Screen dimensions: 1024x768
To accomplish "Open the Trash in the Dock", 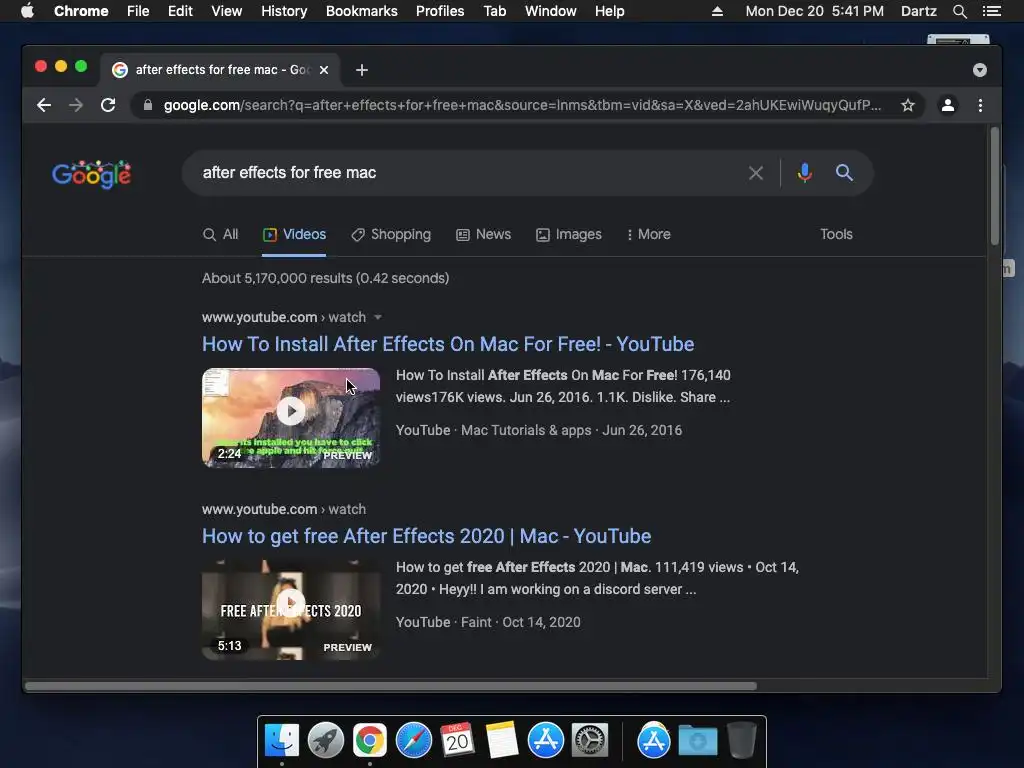I will pyautogui.click(x=742, y=741).
